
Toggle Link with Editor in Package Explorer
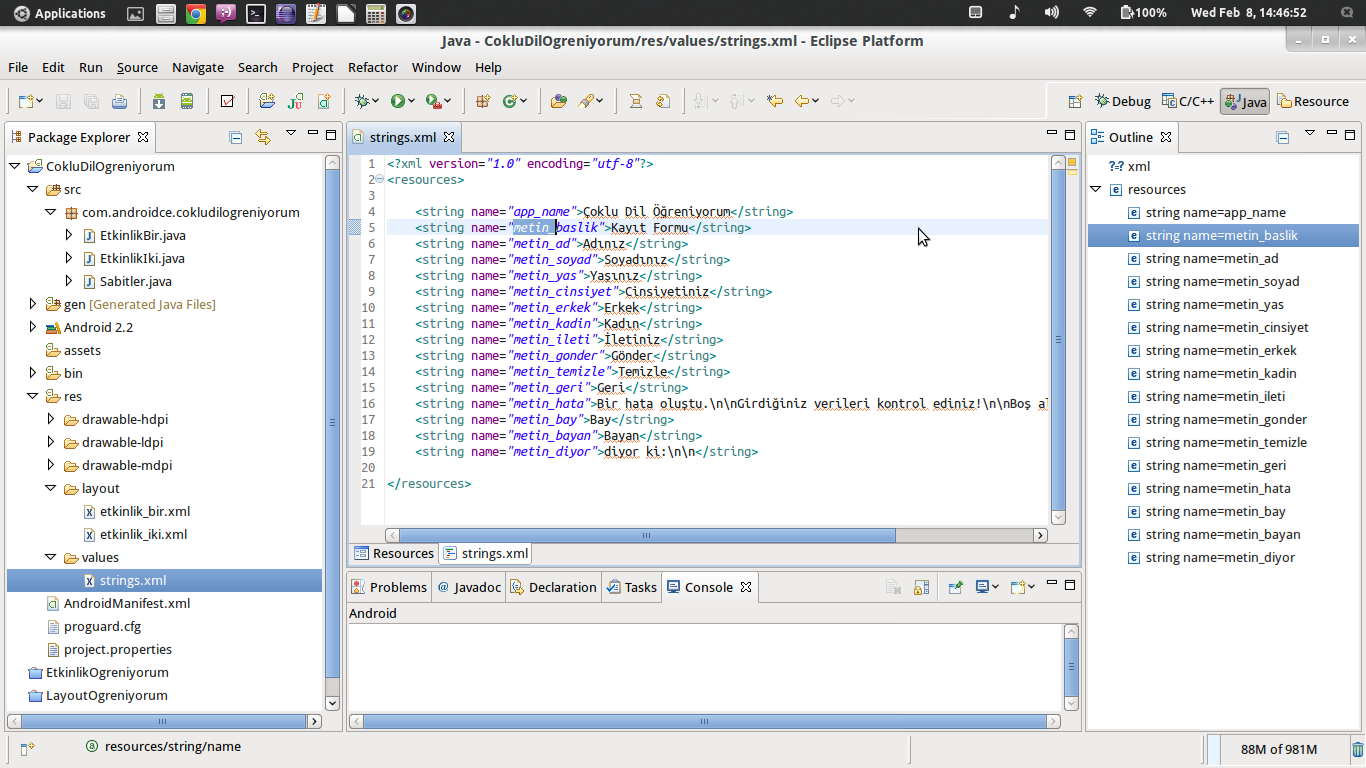pos(263,137)
